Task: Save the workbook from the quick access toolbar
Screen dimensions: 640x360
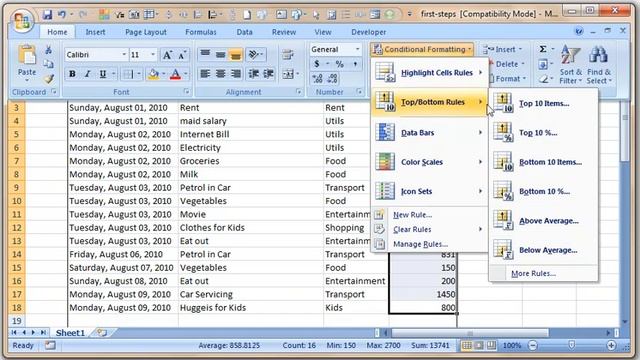Action: tap(47, 15)
